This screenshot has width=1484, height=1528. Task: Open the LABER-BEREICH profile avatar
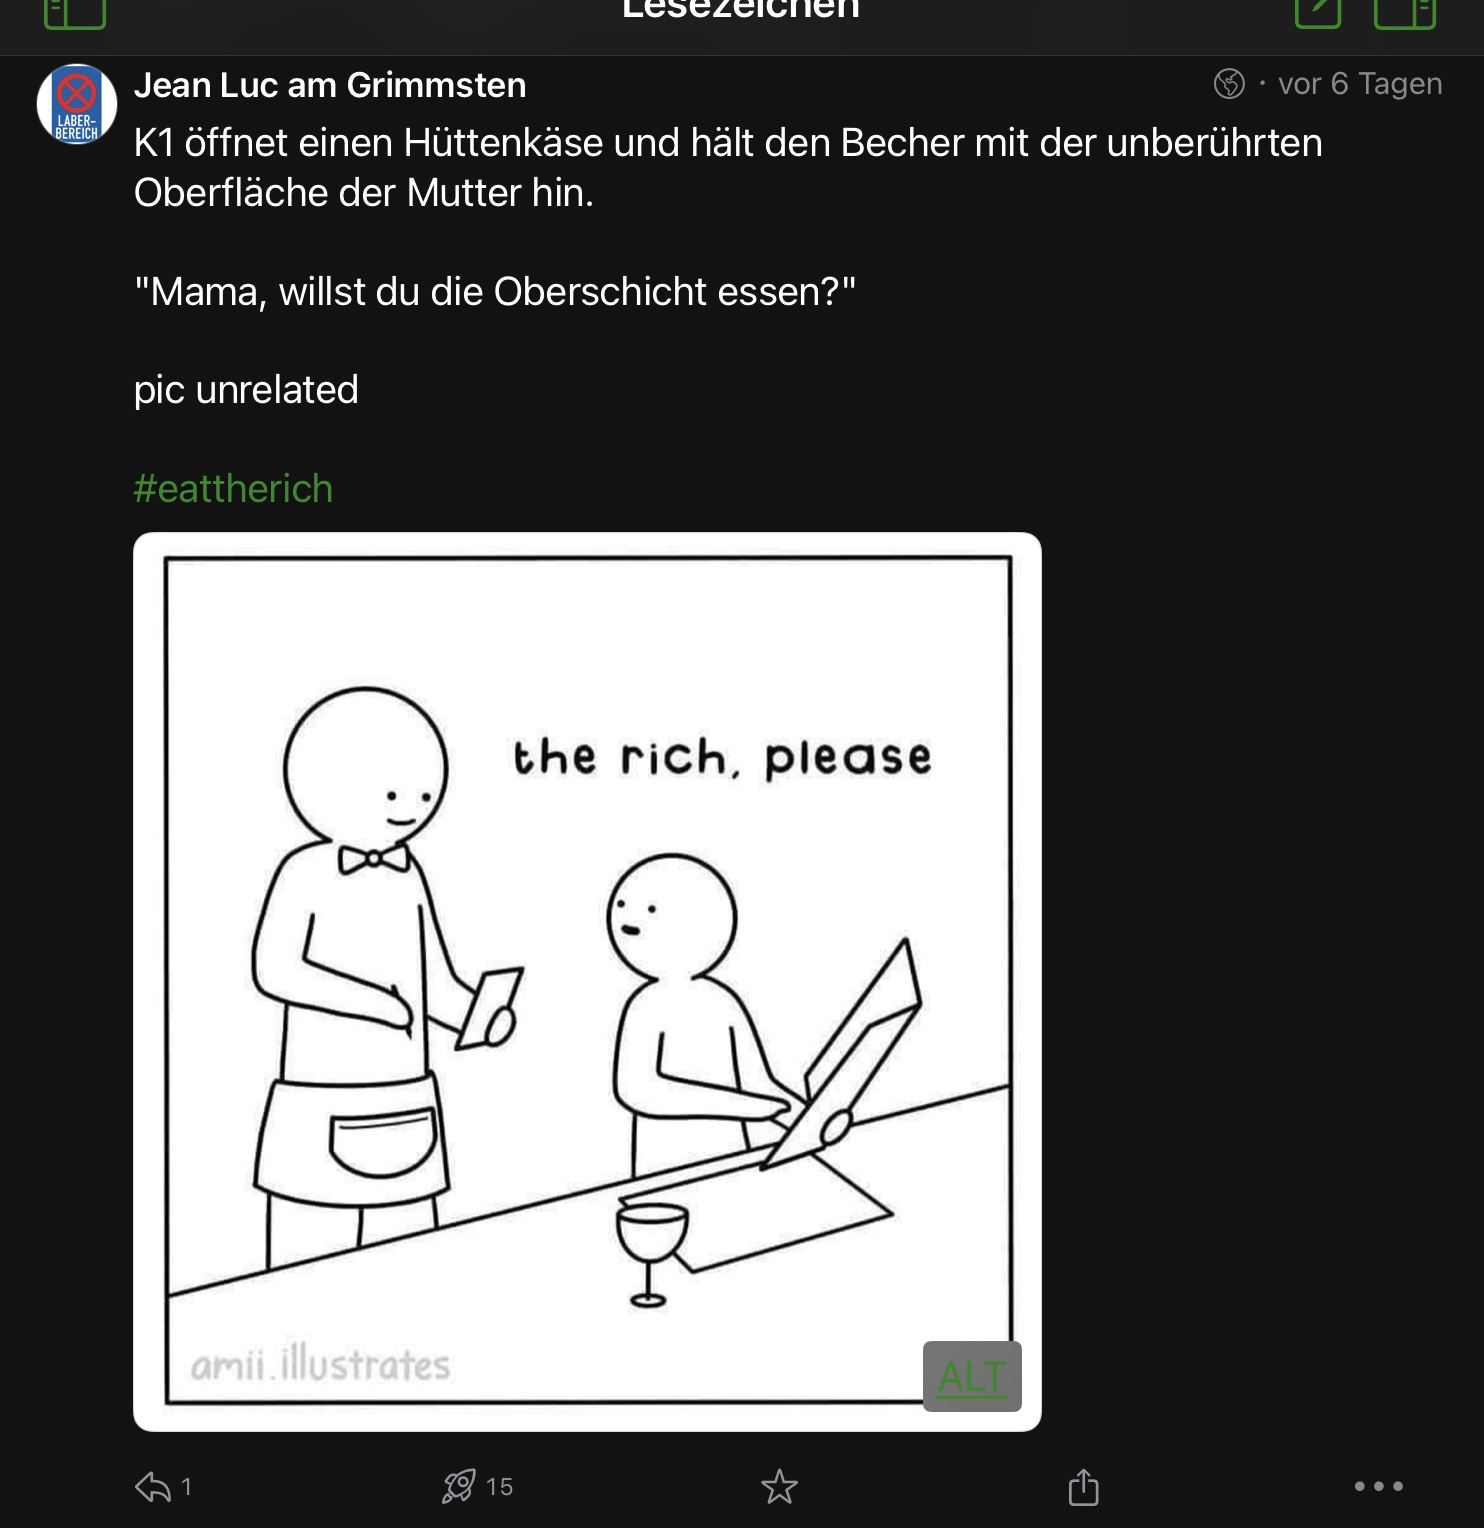pos(77,104)
